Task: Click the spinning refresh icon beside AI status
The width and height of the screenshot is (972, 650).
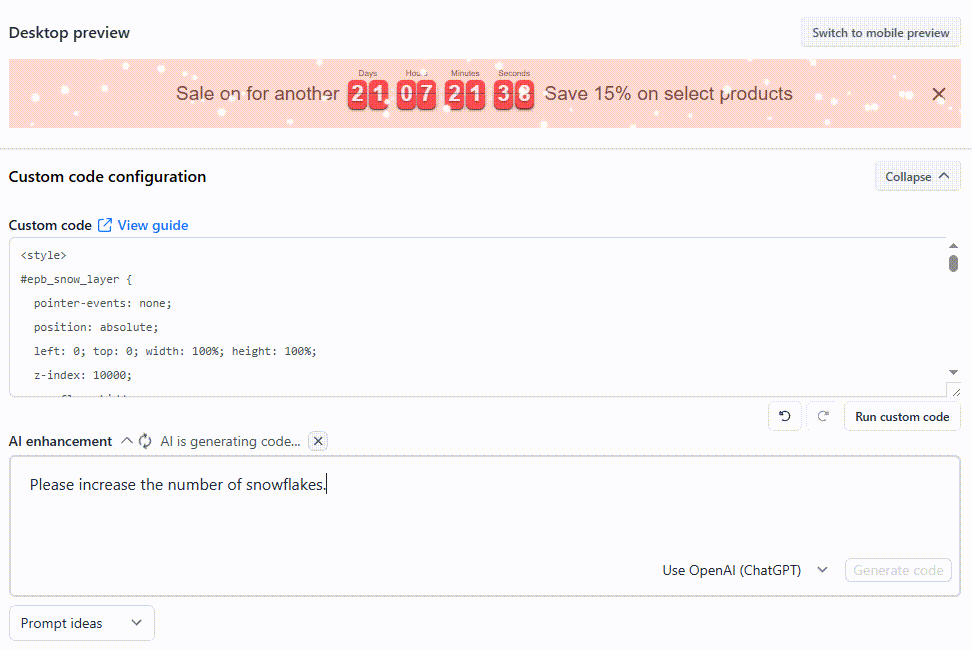Action: pos(145,441)
